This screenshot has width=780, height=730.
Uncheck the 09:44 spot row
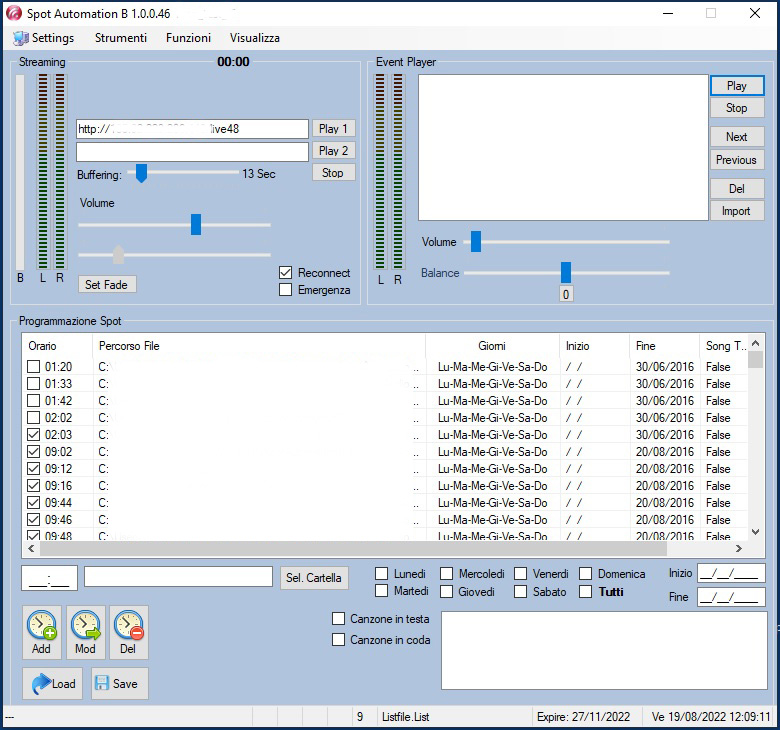click(x=33, y=503)
